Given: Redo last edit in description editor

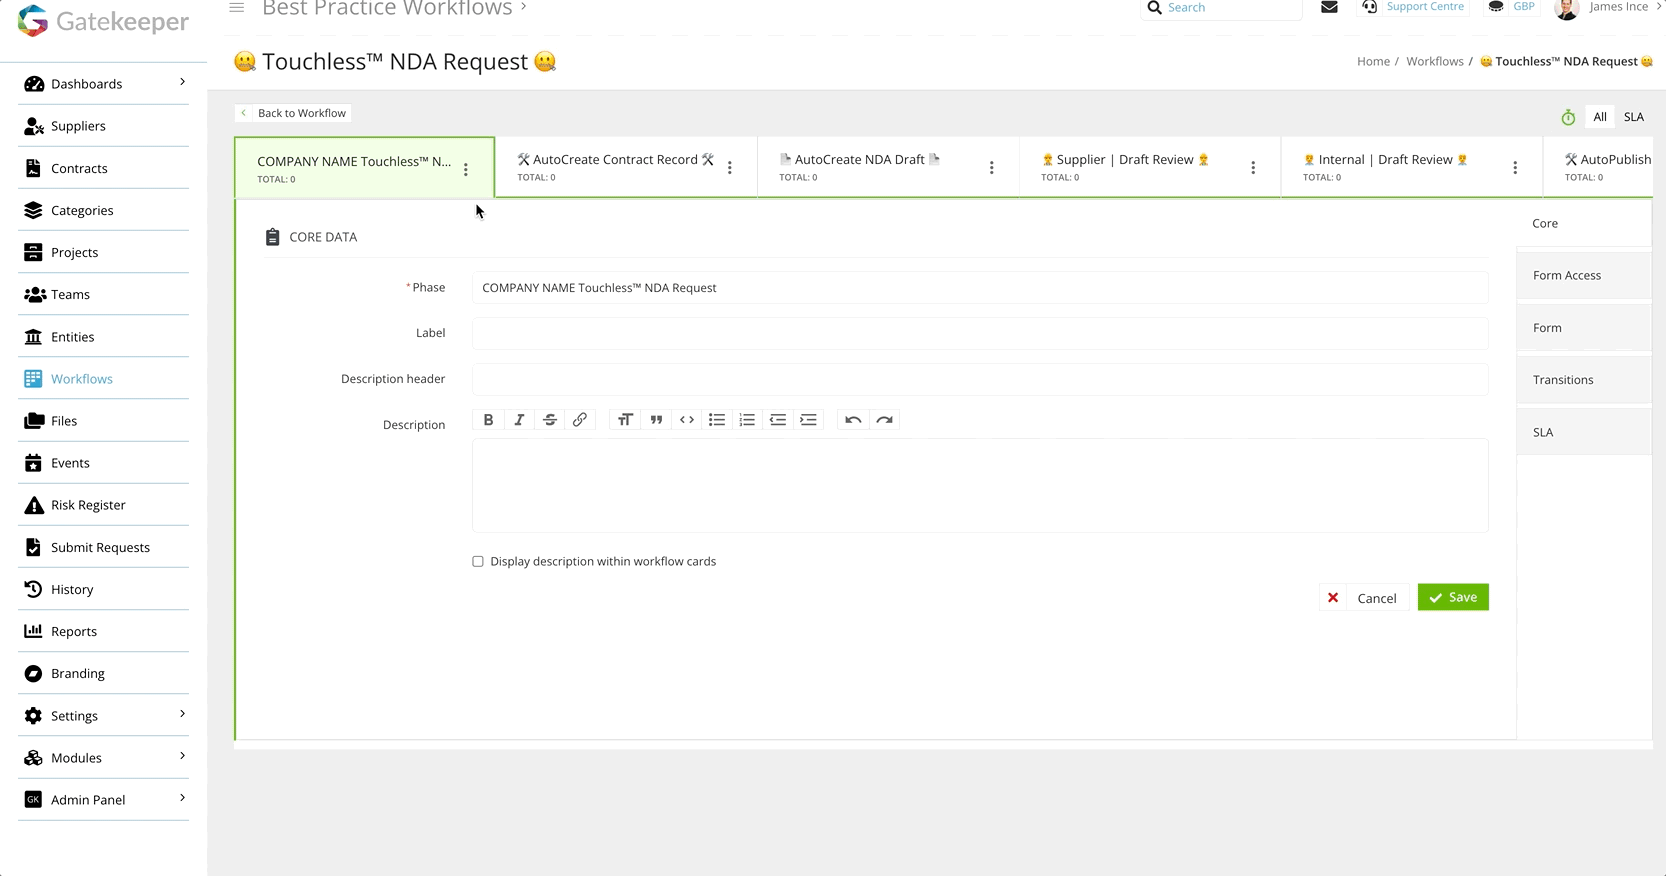Looking at the screenshot, I should coord(884,420).
